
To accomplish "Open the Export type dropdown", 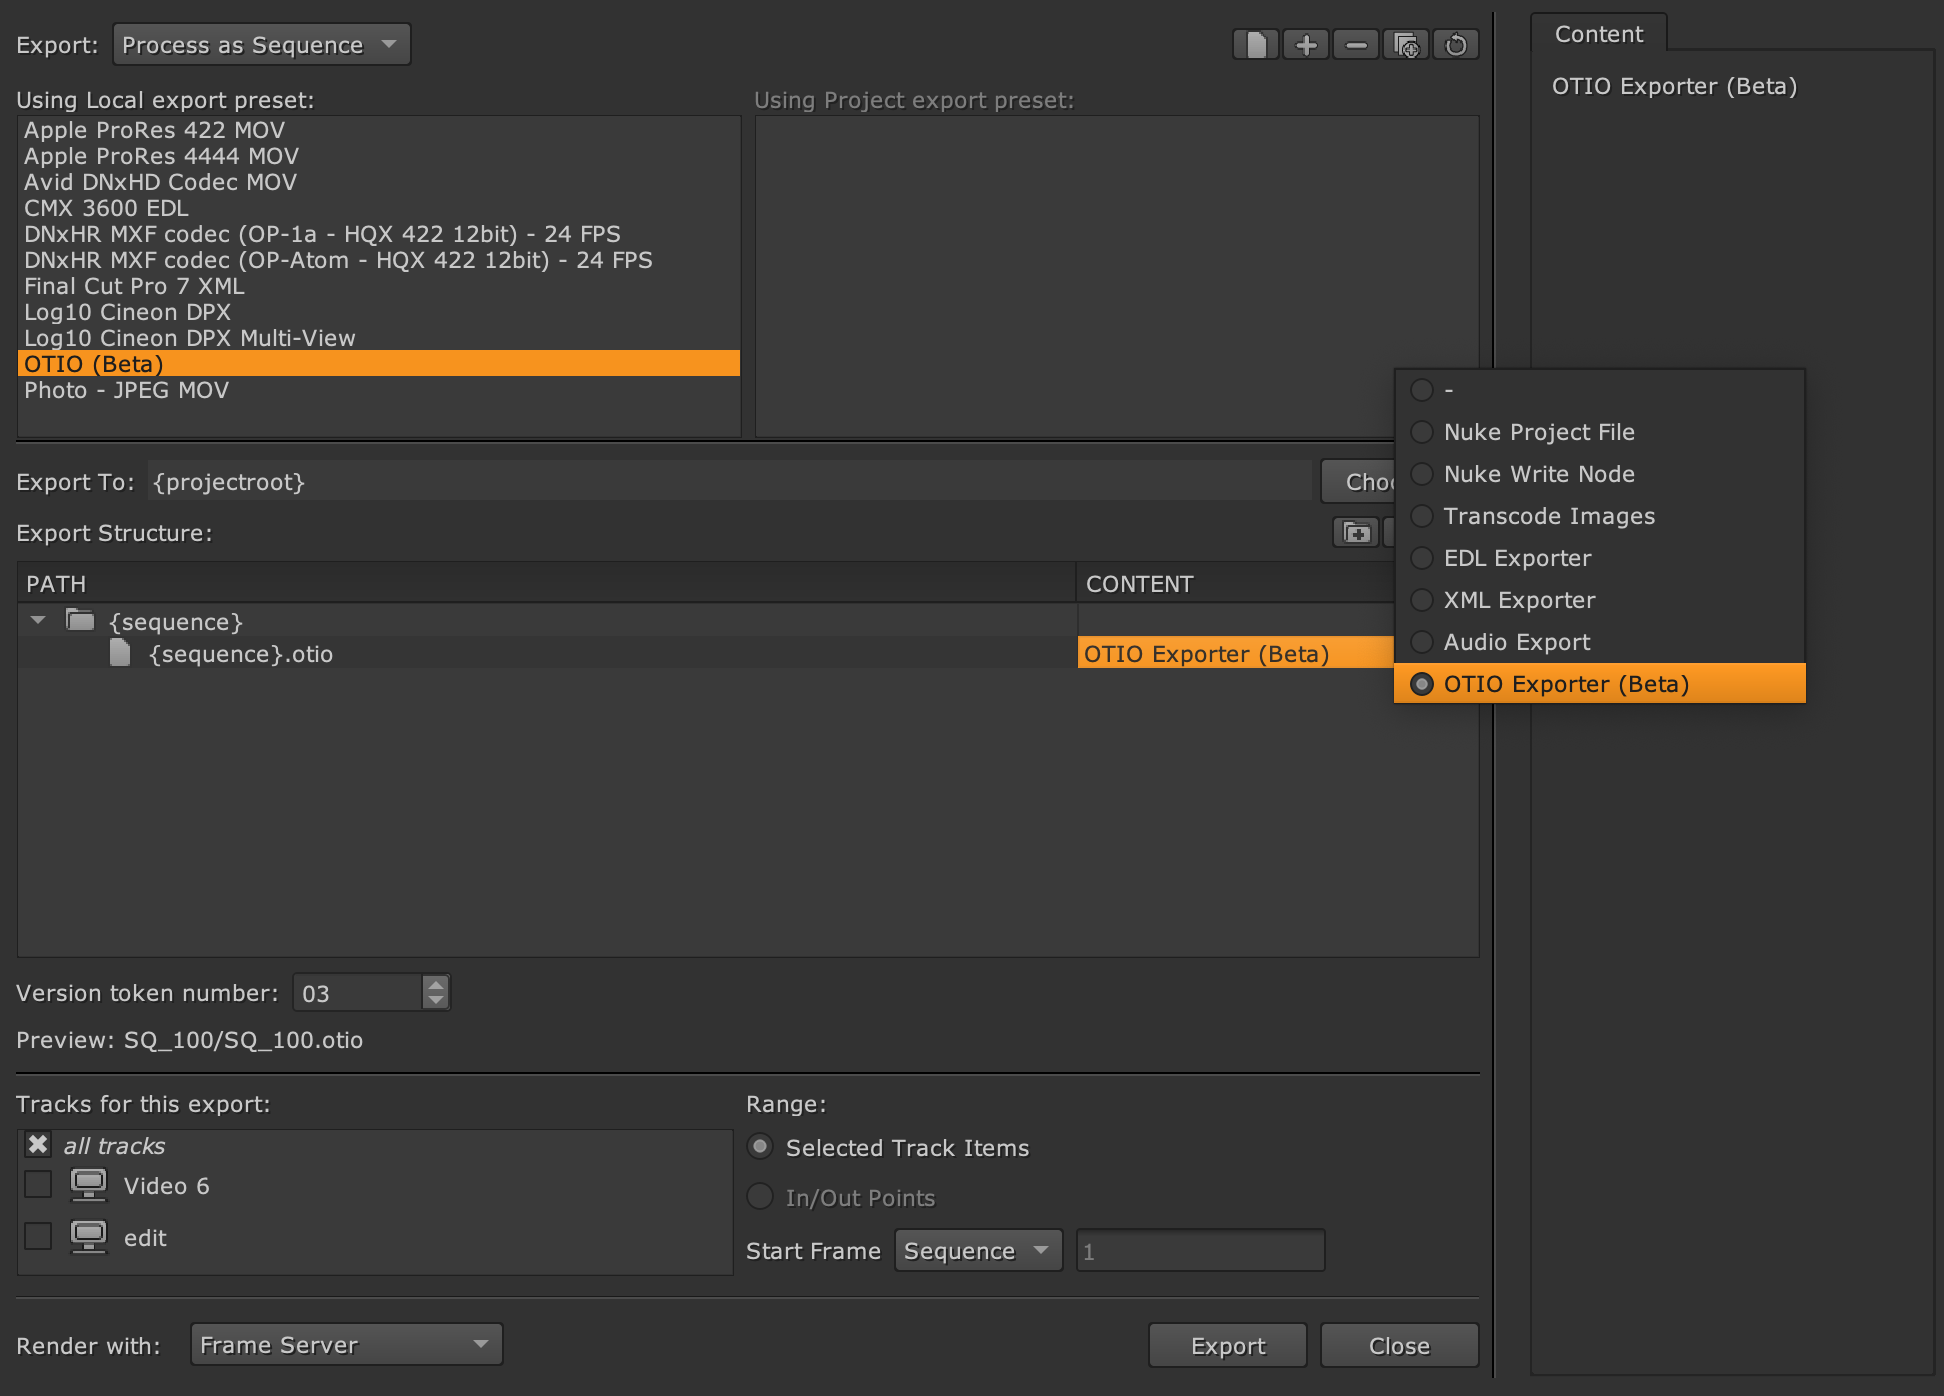I will pos(261,45).
